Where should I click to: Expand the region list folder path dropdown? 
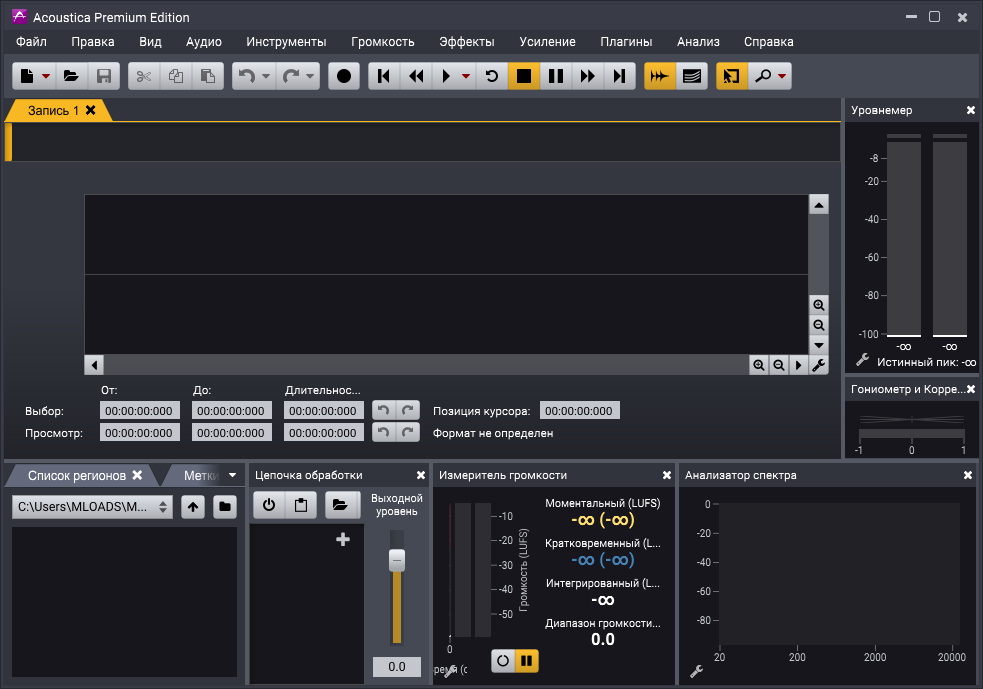point(164,507)
